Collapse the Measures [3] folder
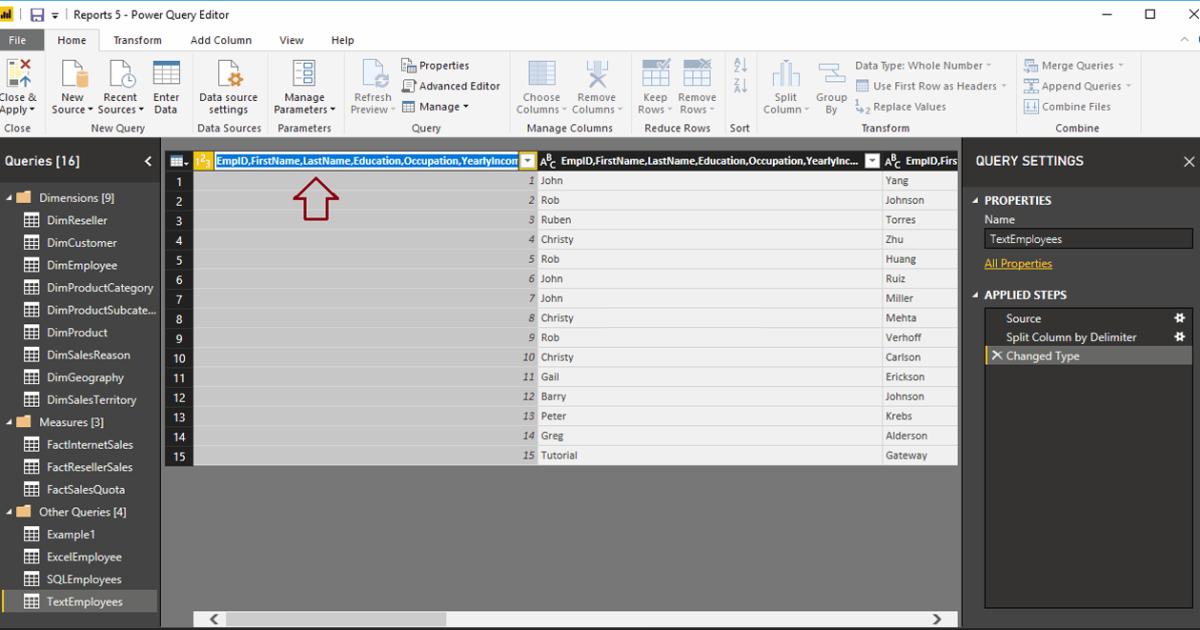 tap(10, 422)
